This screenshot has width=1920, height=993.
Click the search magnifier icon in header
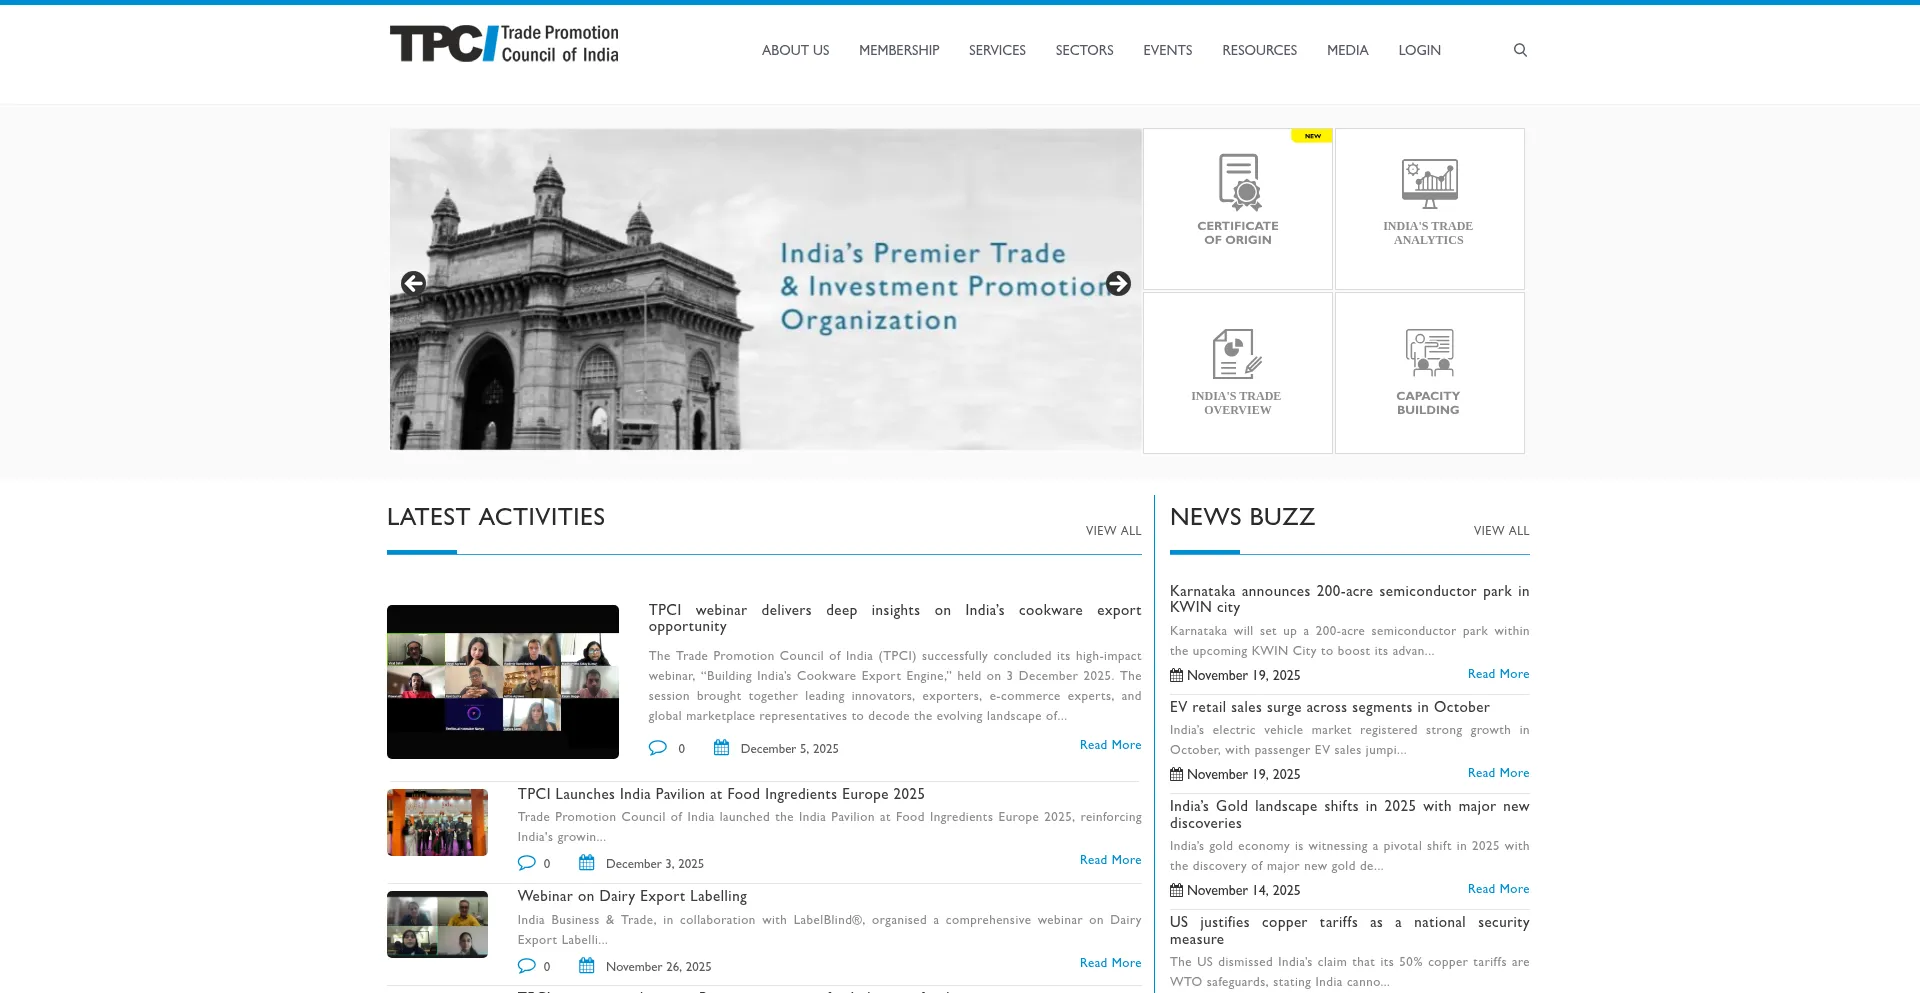pyautogui.click(x=1520, y=50)
